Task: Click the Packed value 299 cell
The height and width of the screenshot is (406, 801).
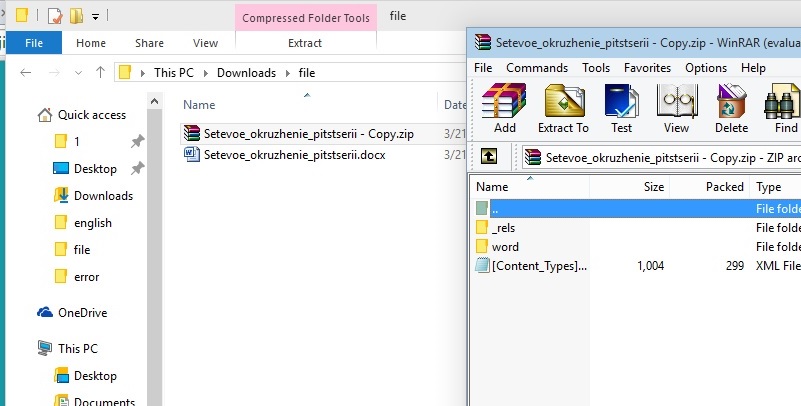Action: click(735, 266)
